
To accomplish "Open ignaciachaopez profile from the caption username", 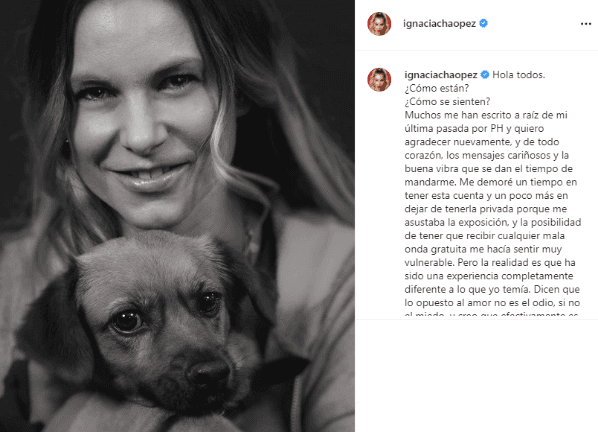I will click(x=441, y=75).
